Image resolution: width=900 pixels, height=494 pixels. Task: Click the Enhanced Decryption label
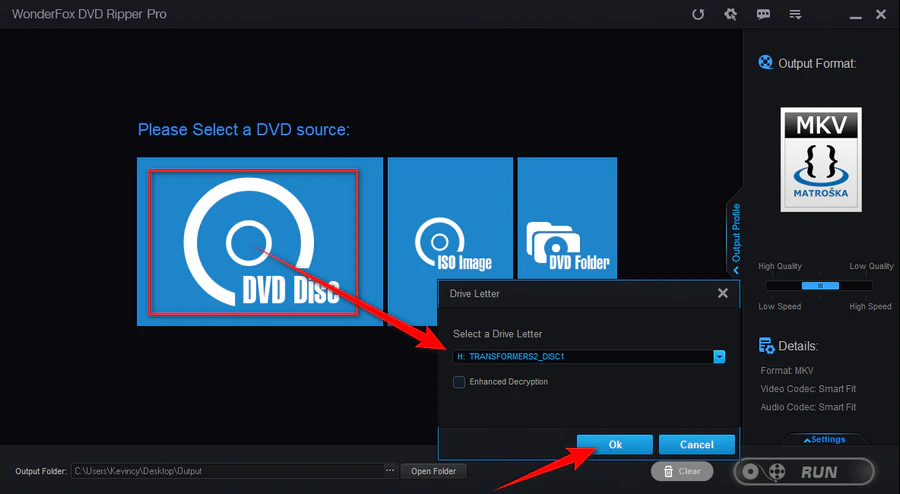(509, 382)
